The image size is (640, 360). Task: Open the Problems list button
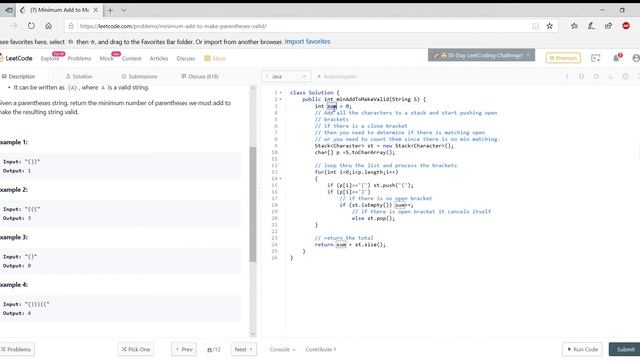tap(16, 349)
